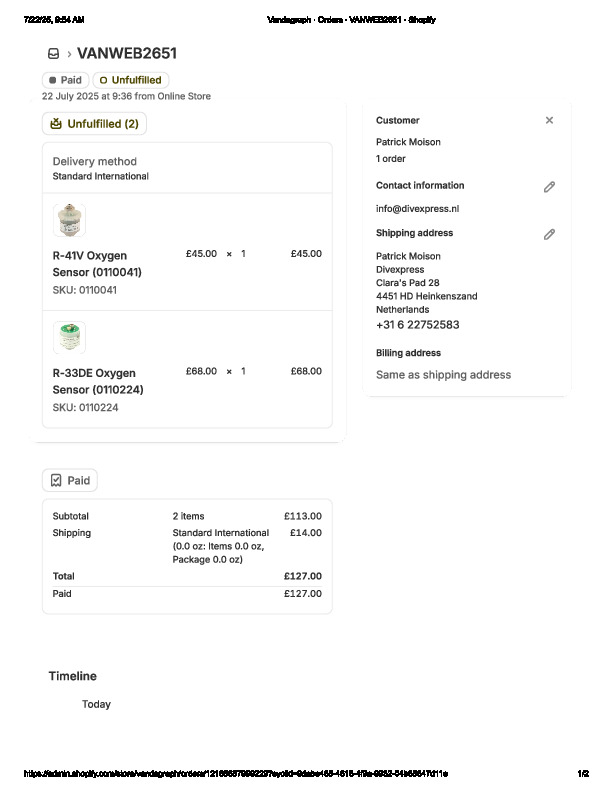This screenshot has width=612, height=792.
Task: Click the Standard International delivery method
Action: click(x=100, y=176)
